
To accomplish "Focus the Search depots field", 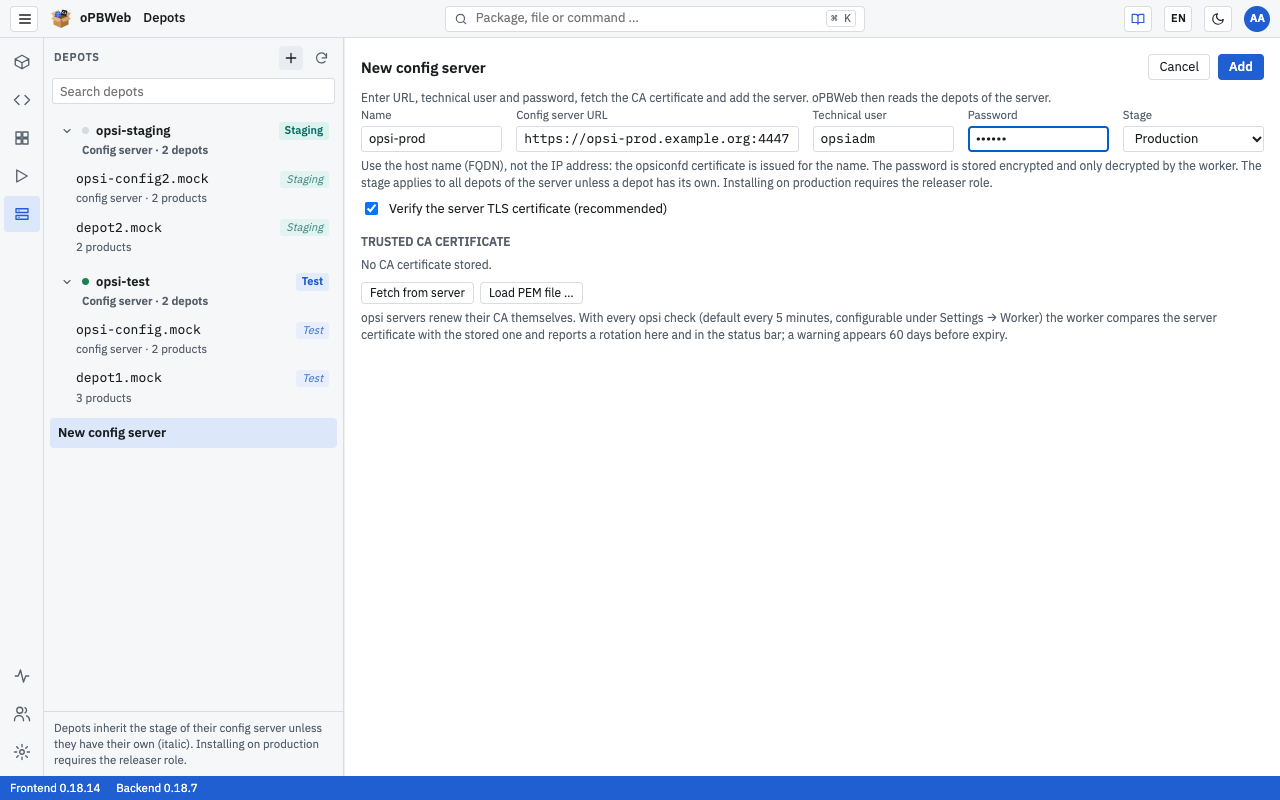I will click(x=193, y=91).
